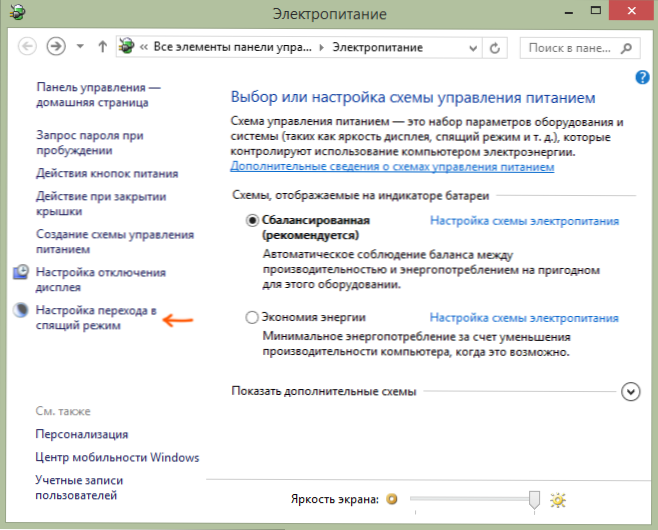Go up one level with the up arrow
This screenshot has height=530, width=658.
[x=102, y=46]
